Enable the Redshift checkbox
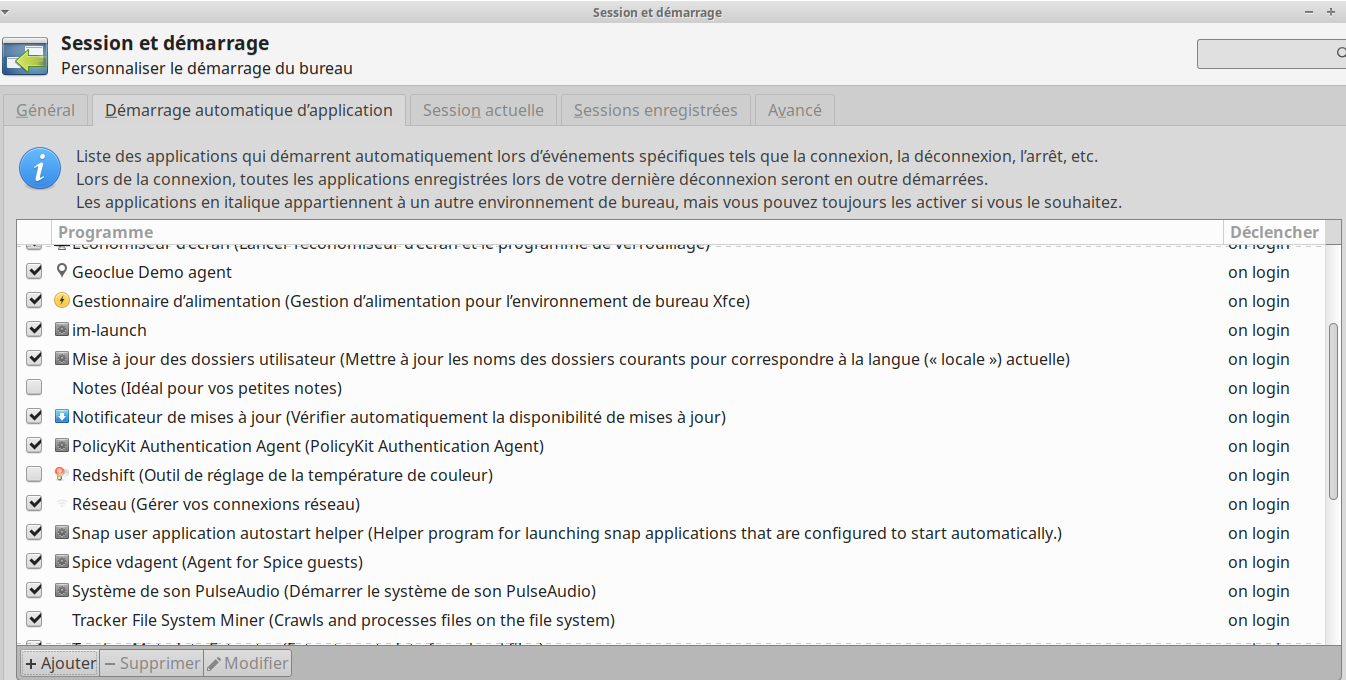 (34, 475)
